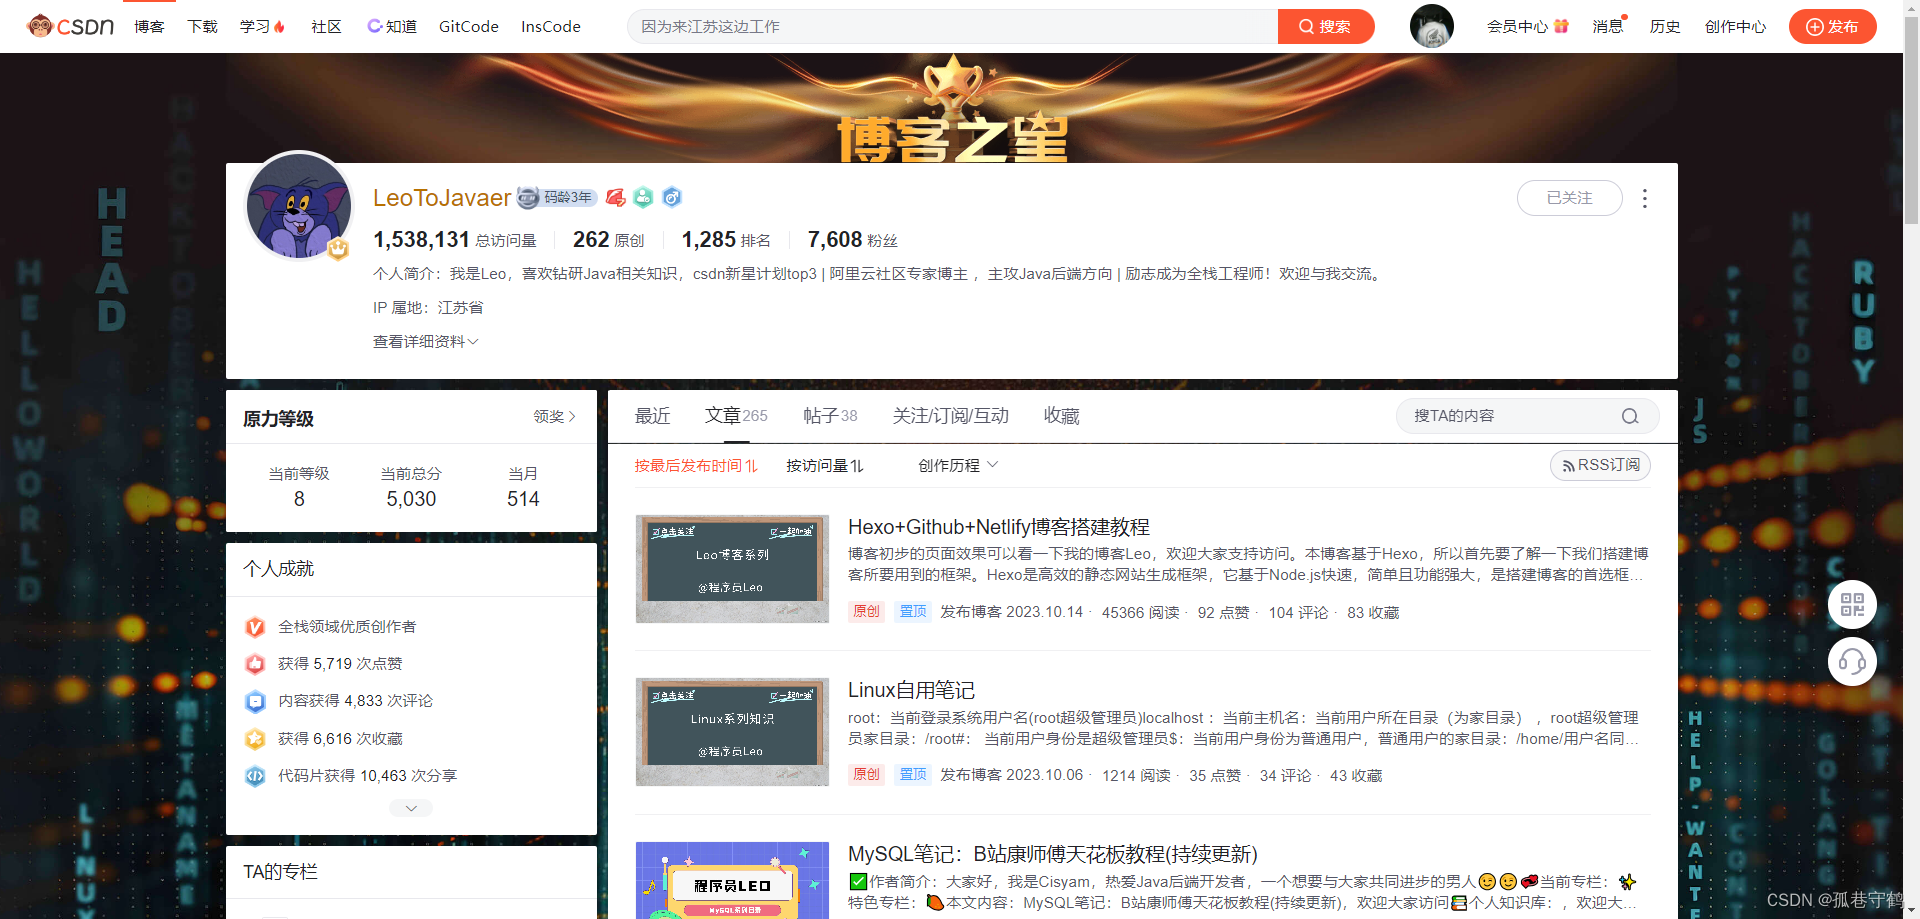The height and width of the screenshot is (919, 1920).
Task: Open the user avatar in top navigation
Action: (1431, 26)
